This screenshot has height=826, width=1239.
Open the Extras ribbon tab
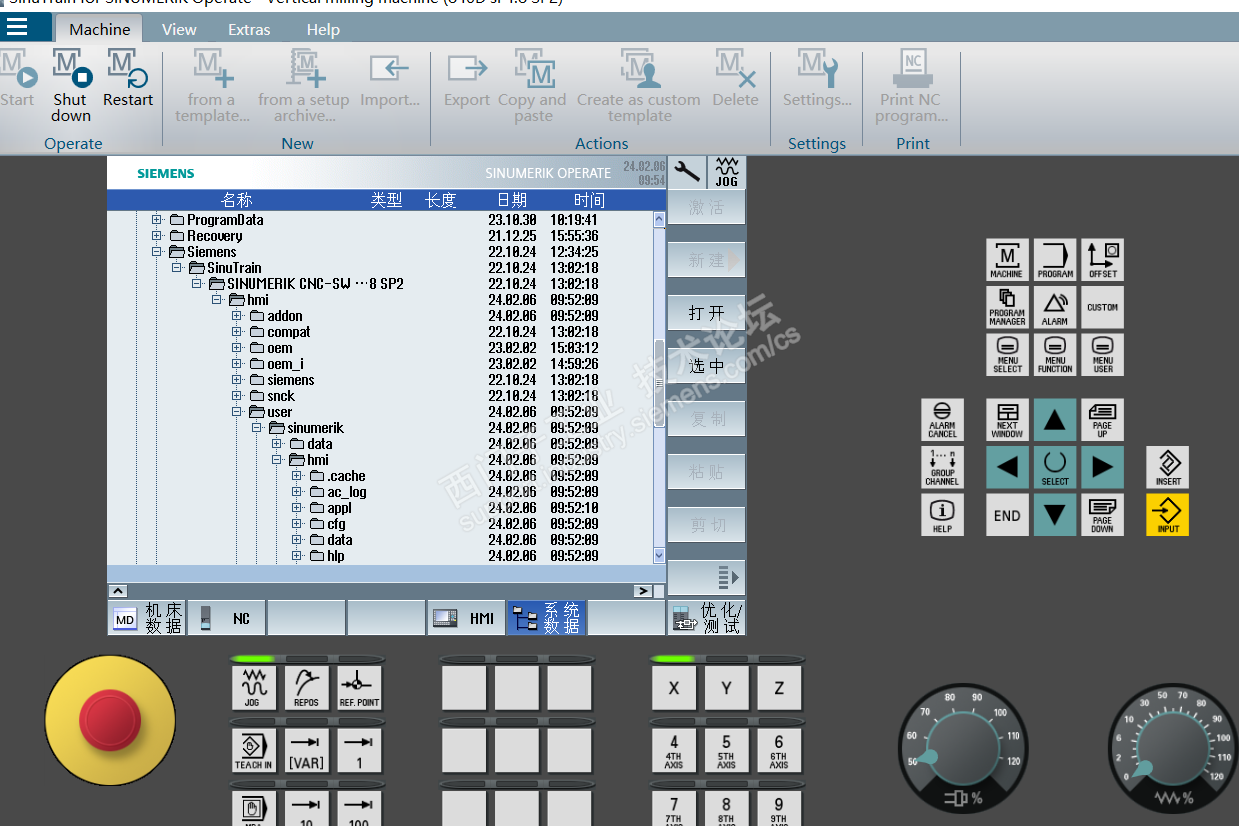[x=249, y=29]
